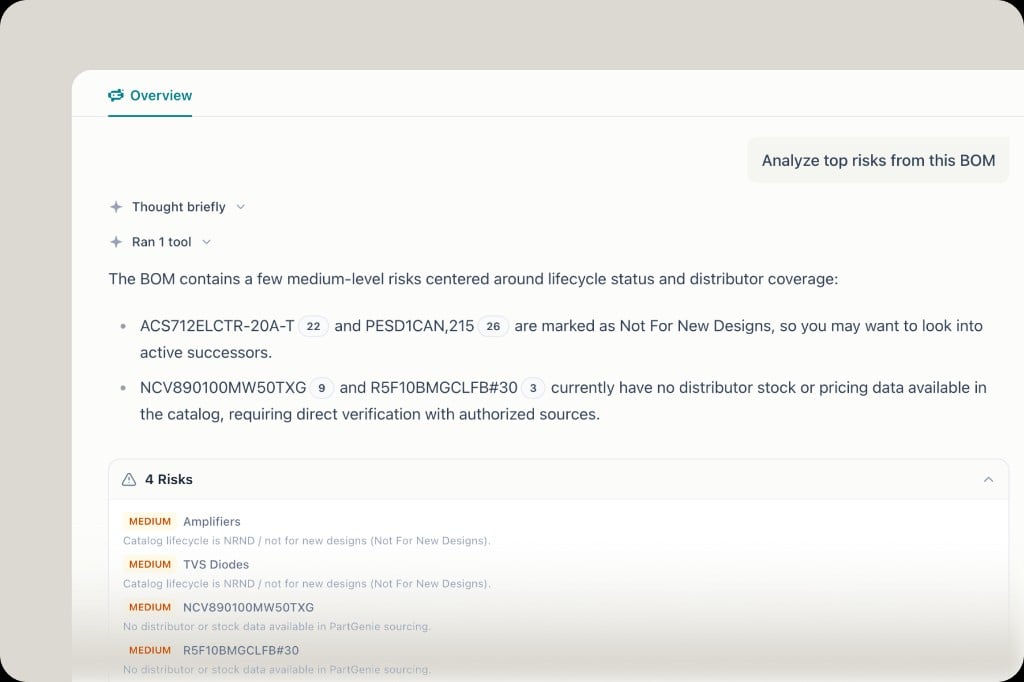1024x682 pixels.
Task: Collapse the 4 Risks panel chevron
Action: coord(988,479)
